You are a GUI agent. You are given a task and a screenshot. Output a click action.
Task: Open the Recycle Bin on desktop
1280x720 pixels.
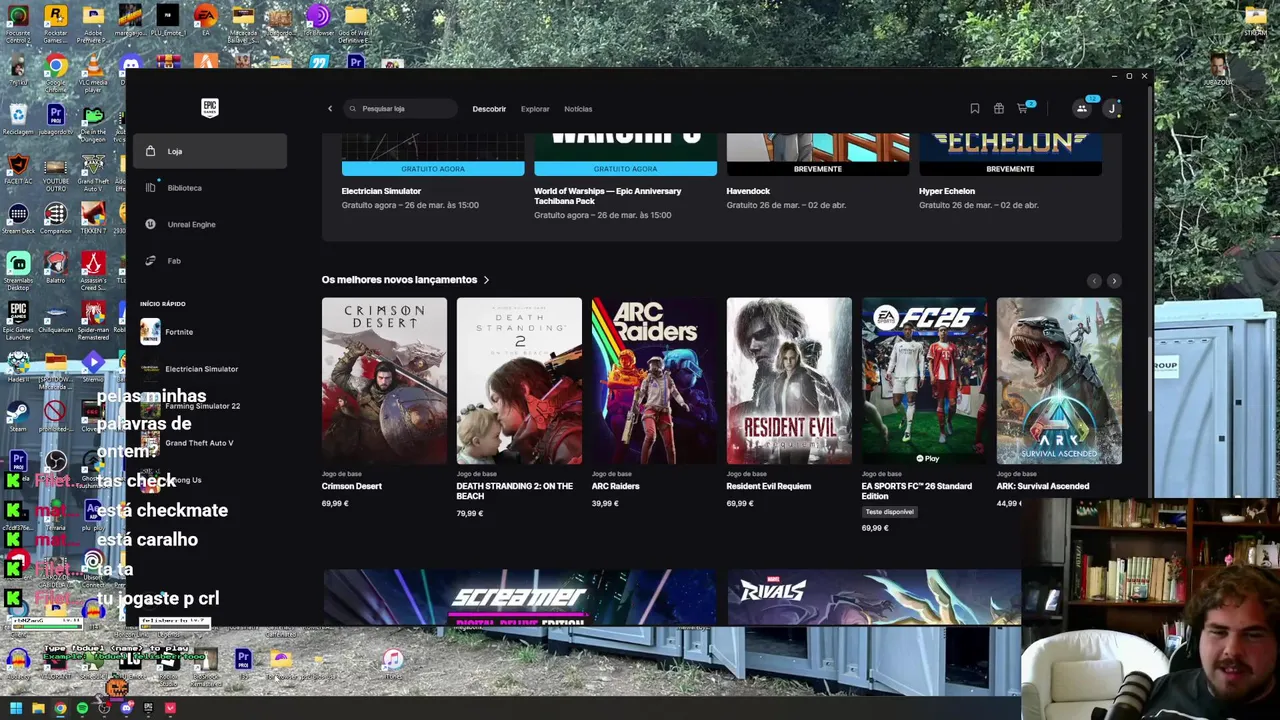pos(18,120)
